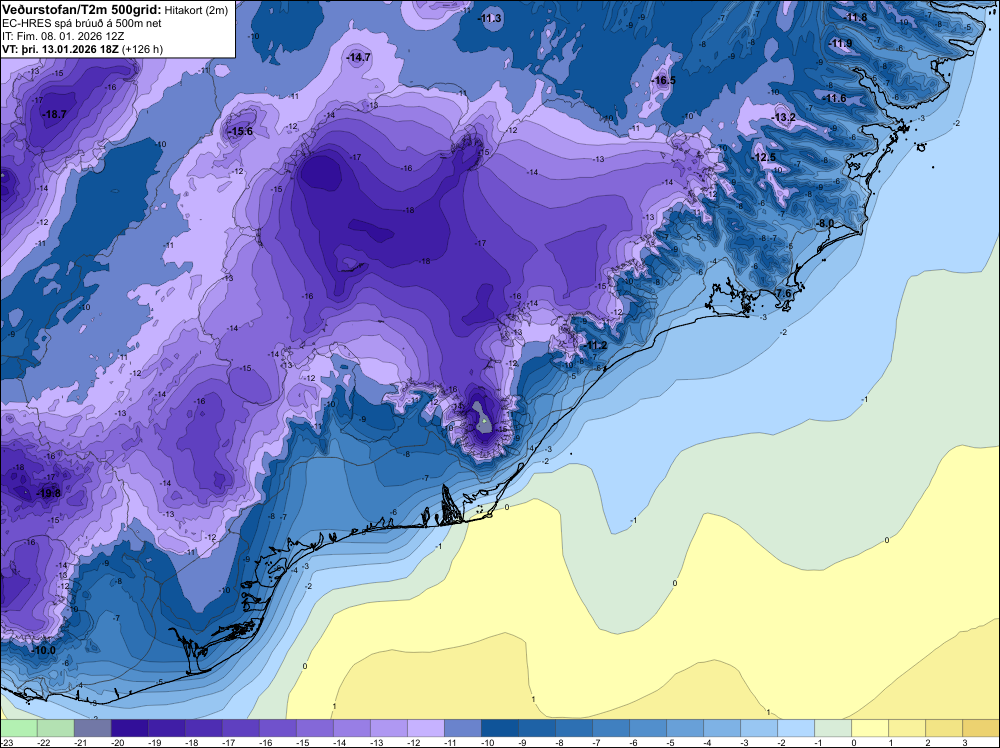Screen dimensions: 1000x748
Task: Click the -11.6 temperature label
Action: point(835,98)
